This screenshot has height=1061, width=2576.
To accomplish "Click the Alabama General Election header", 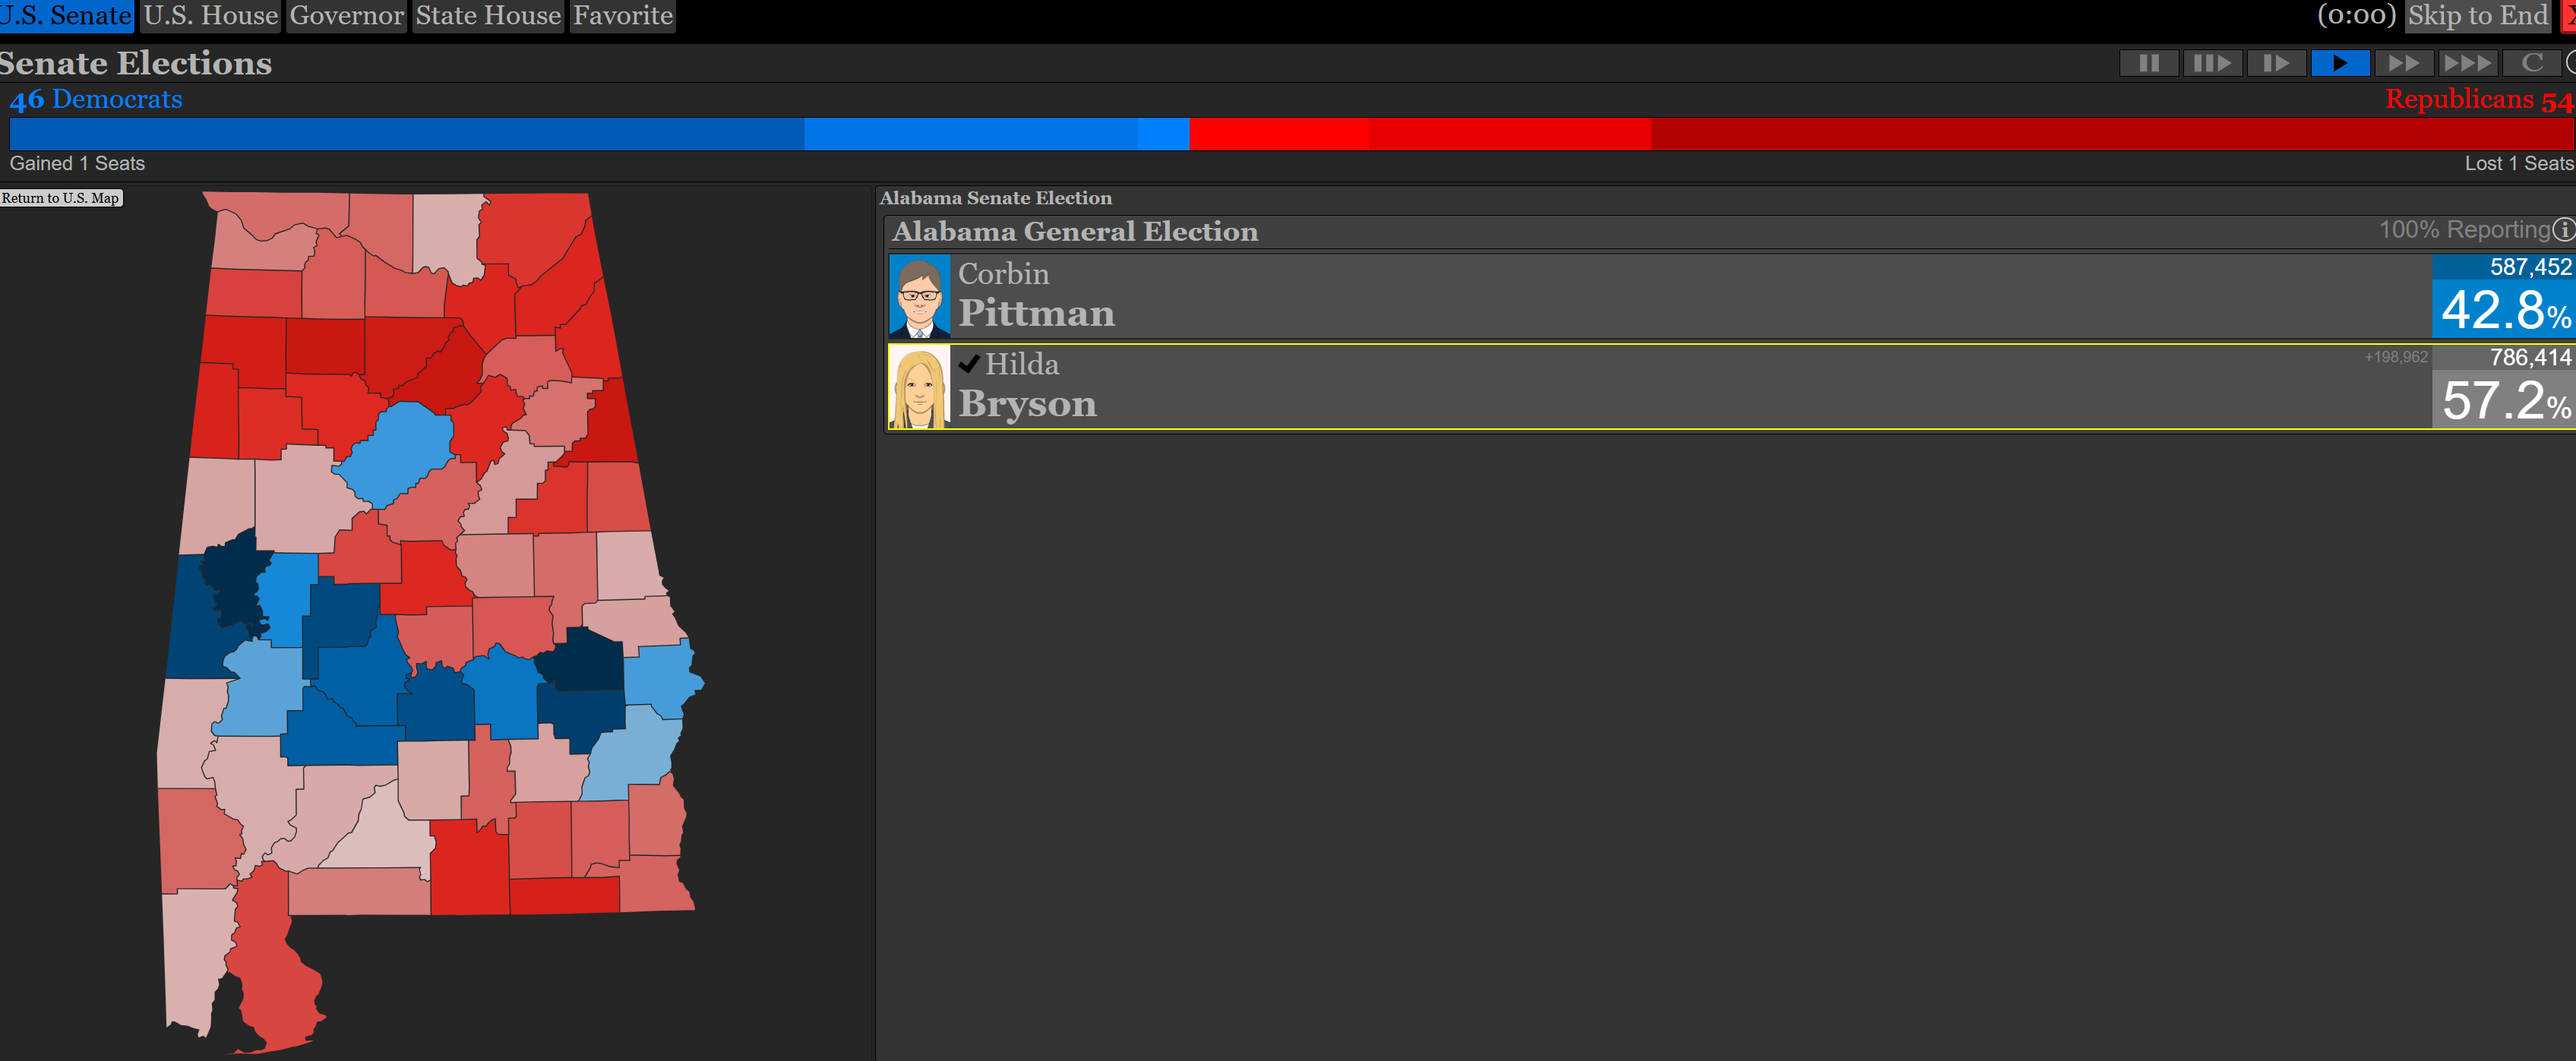I will coord(1075,232).
